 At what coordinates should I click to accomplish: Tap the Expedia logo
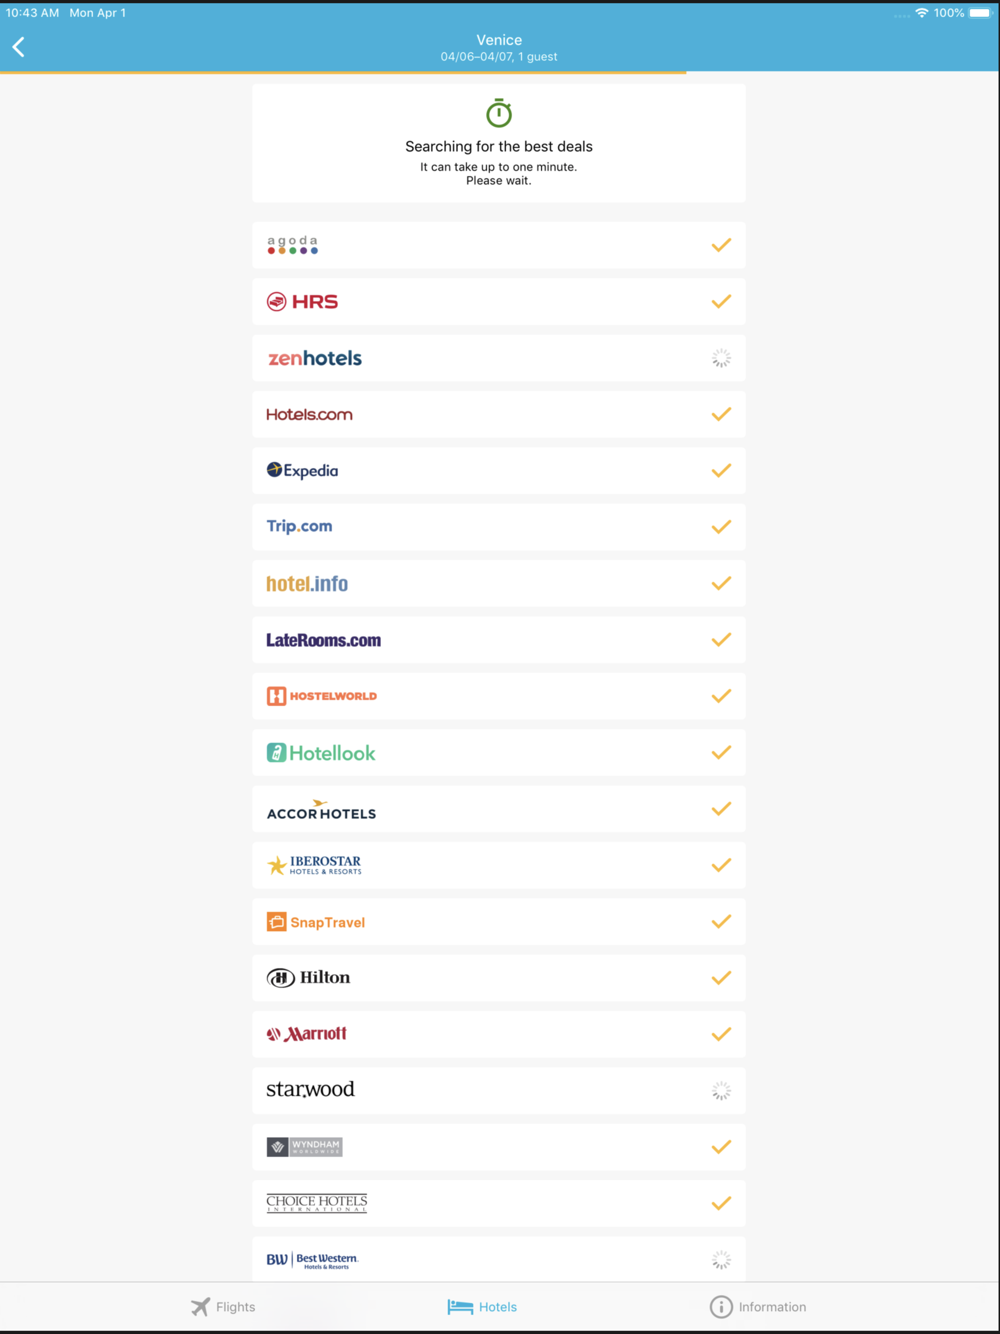tap(302, 471)
